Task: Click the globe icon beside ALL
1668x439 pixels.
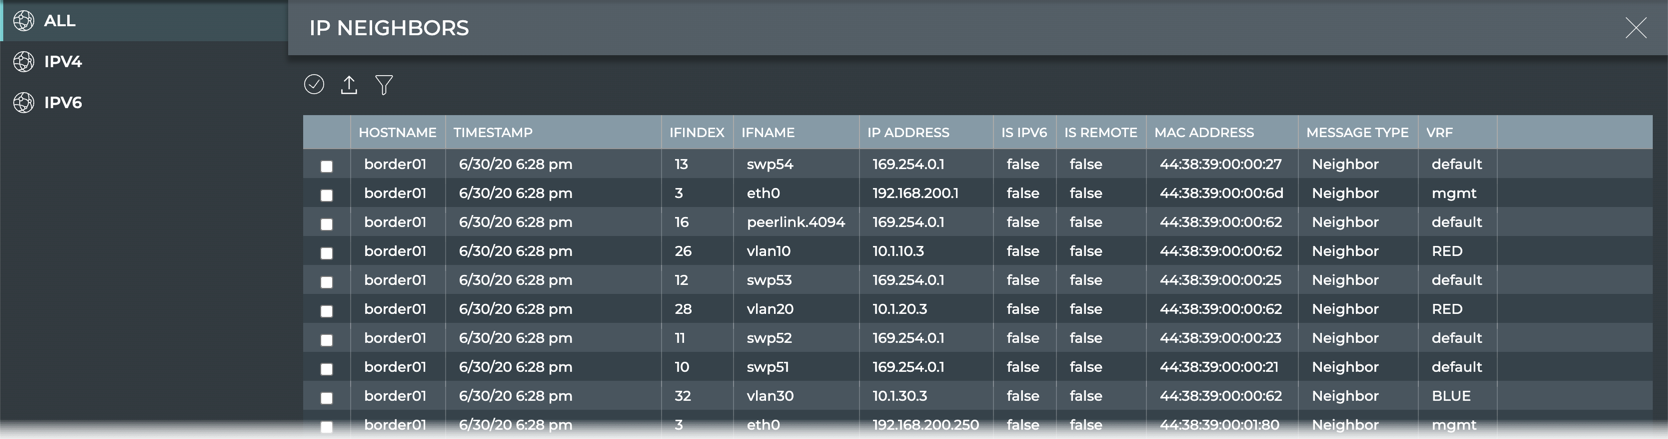Action: click(24, 21)
